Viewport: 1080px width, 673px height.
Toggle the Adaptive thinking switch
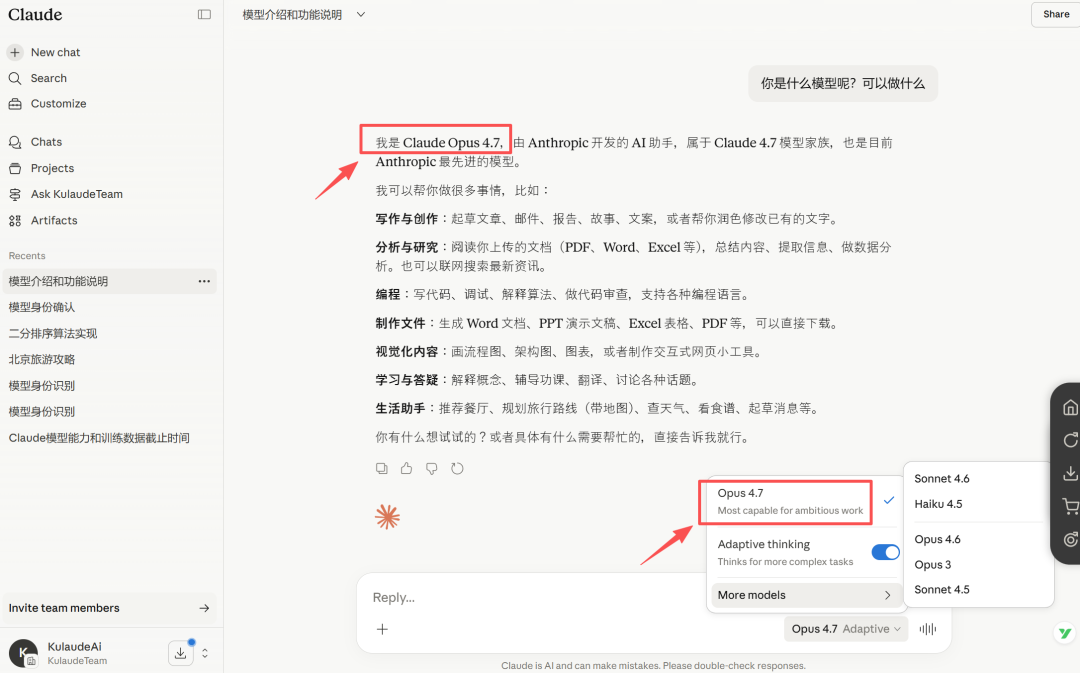coord(885,552)
